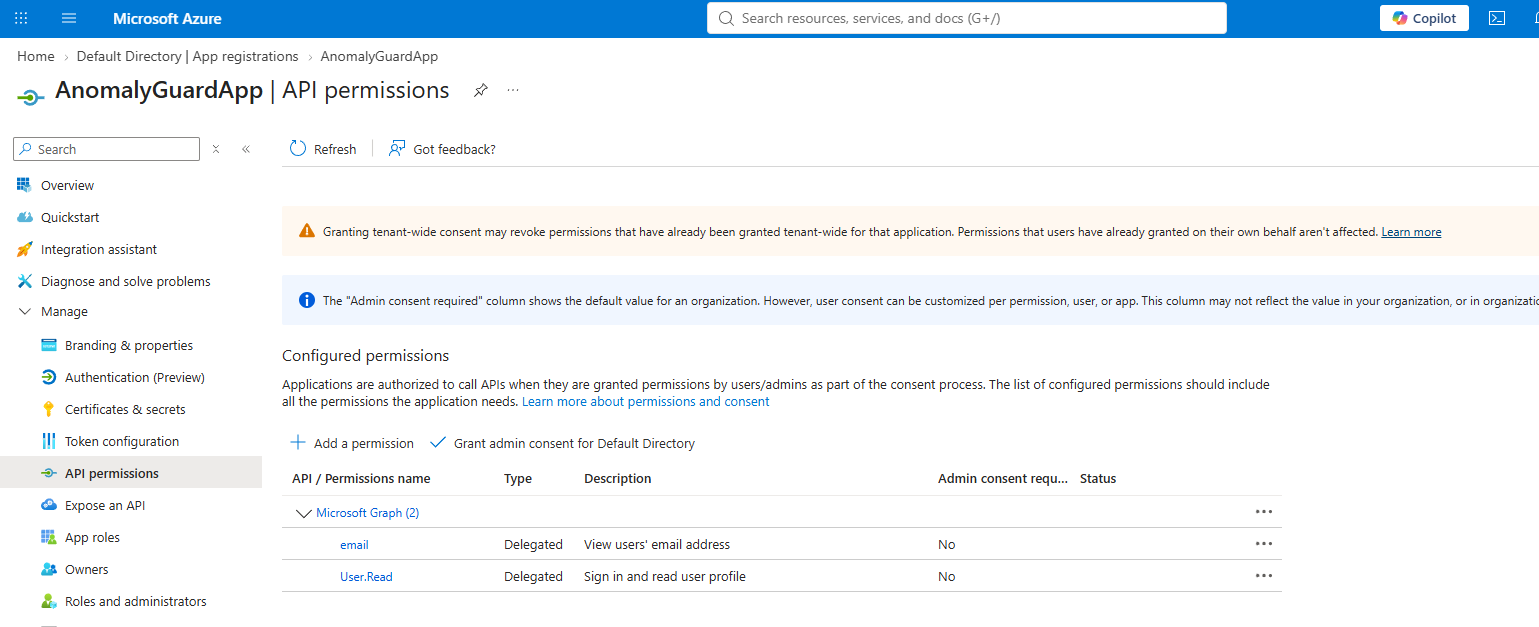Image resolution: width=1539 pixels, height=627 pixels.
Task: Open Learn more link in warning banner
Action: (x=1411, y=232)
